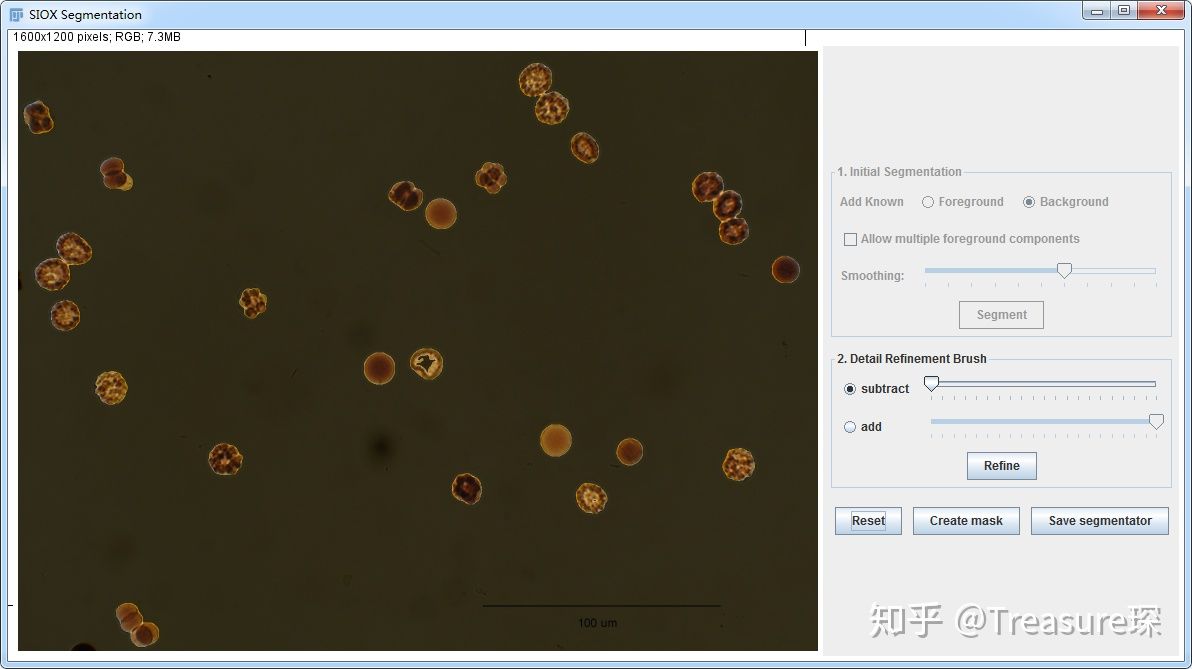The width and height of the screenshot is (1192, 669).
Task: Click the Reset button
Action: (868, 521)
